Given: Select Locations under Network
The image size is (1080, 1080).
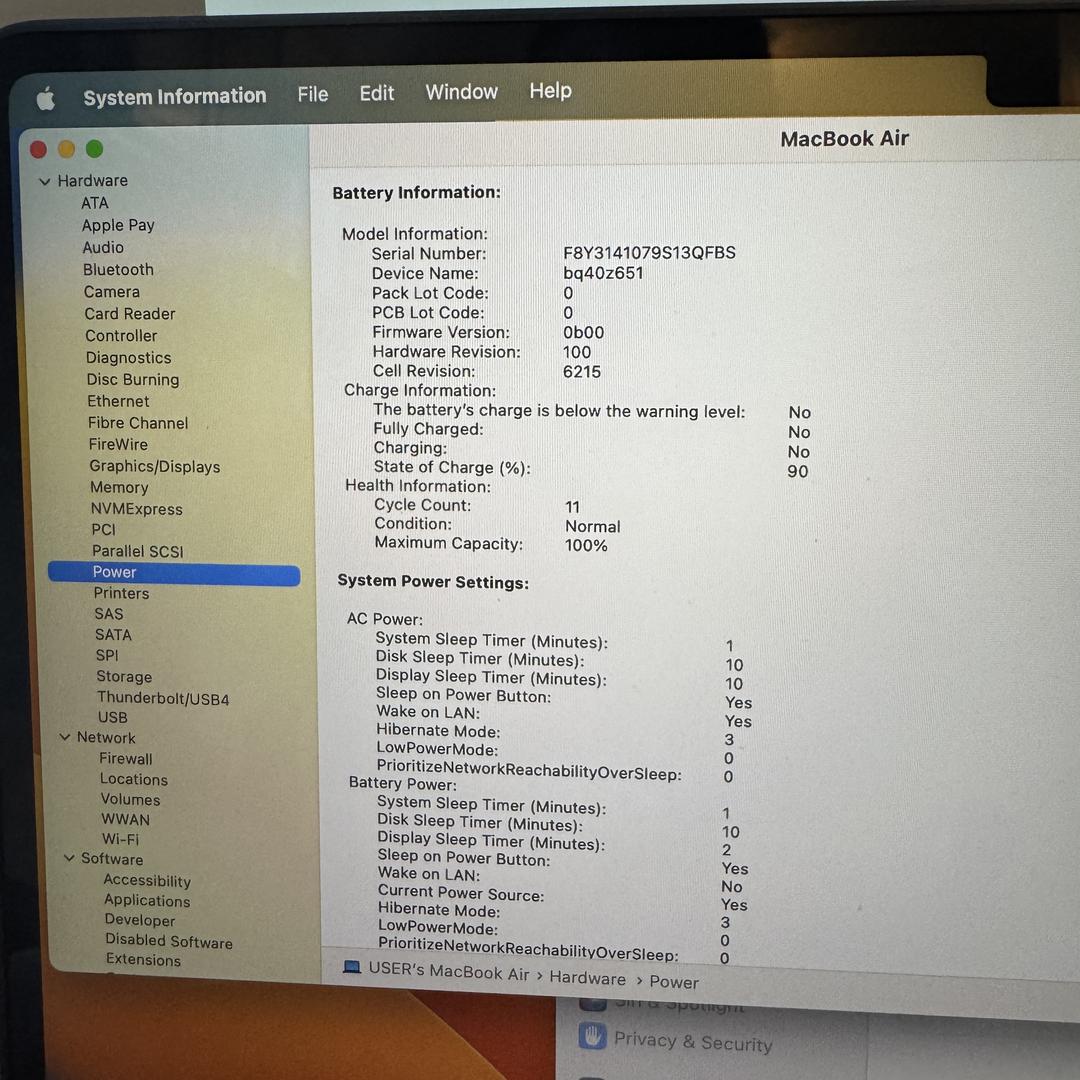Looking at the screenshot, I should coord(134,779).
